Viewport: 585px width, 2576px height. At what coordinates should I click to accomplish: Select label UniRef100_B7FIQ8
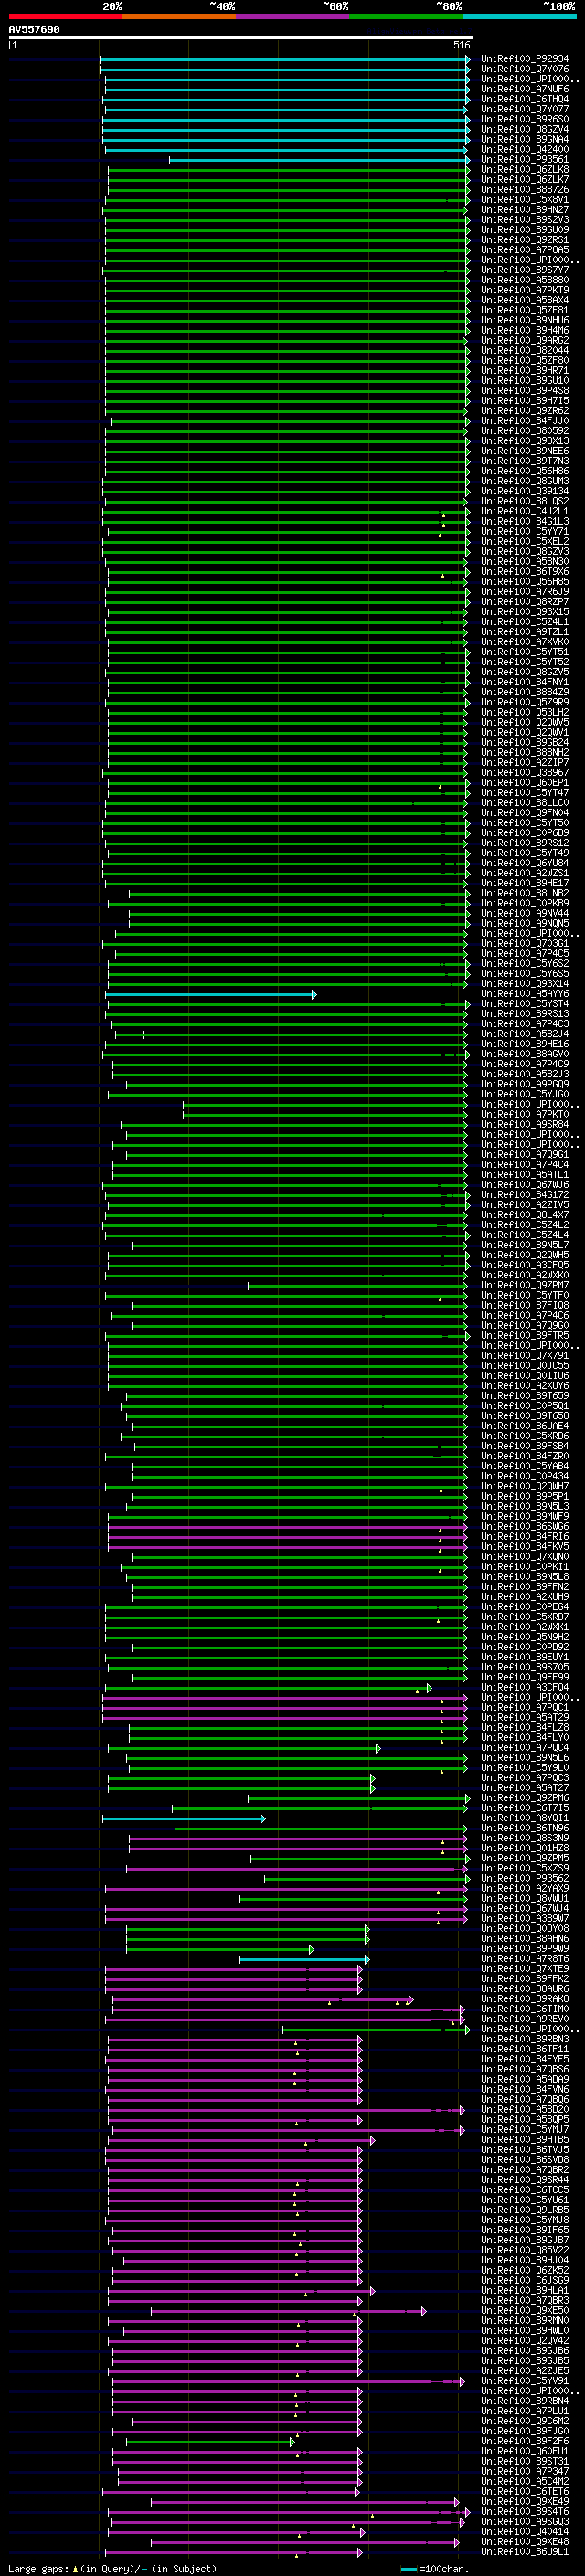point(525,1307)
